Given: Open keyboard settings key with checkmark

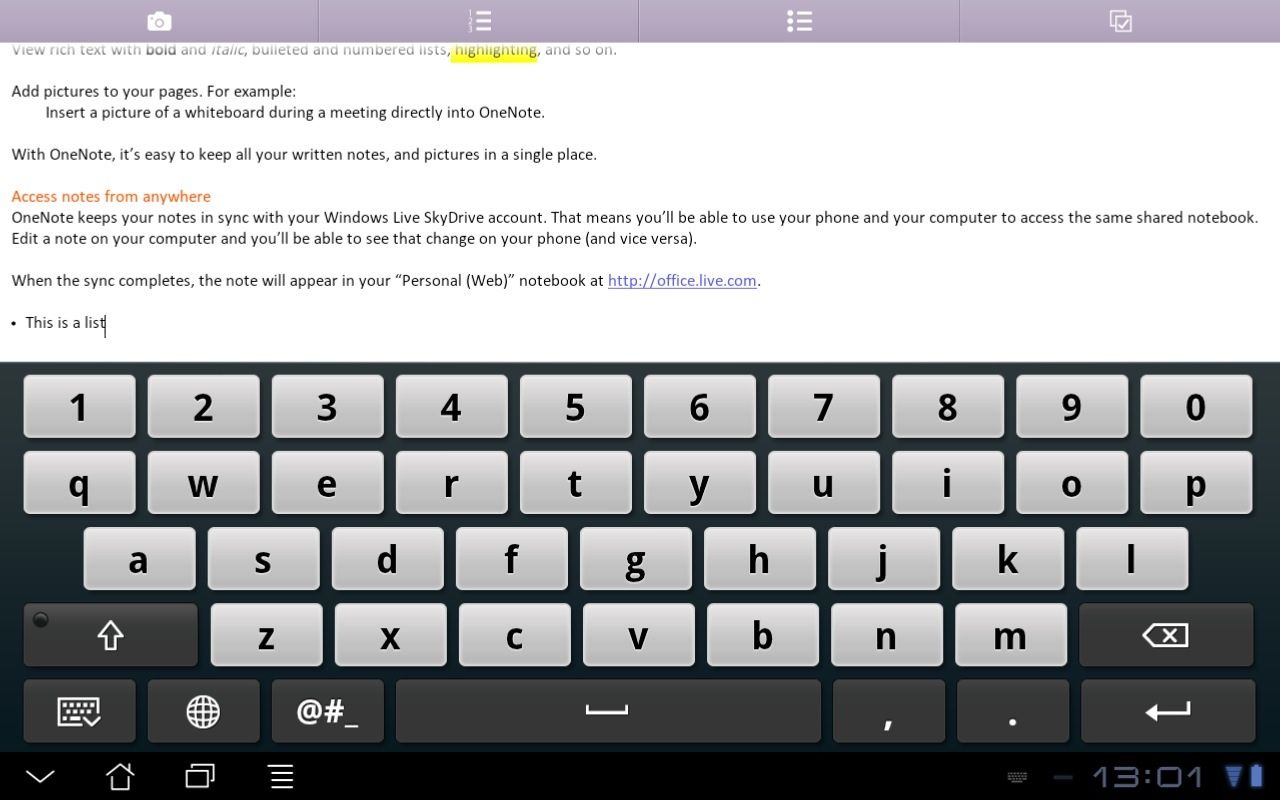Looking at the screenshot, I should [79, 711].
